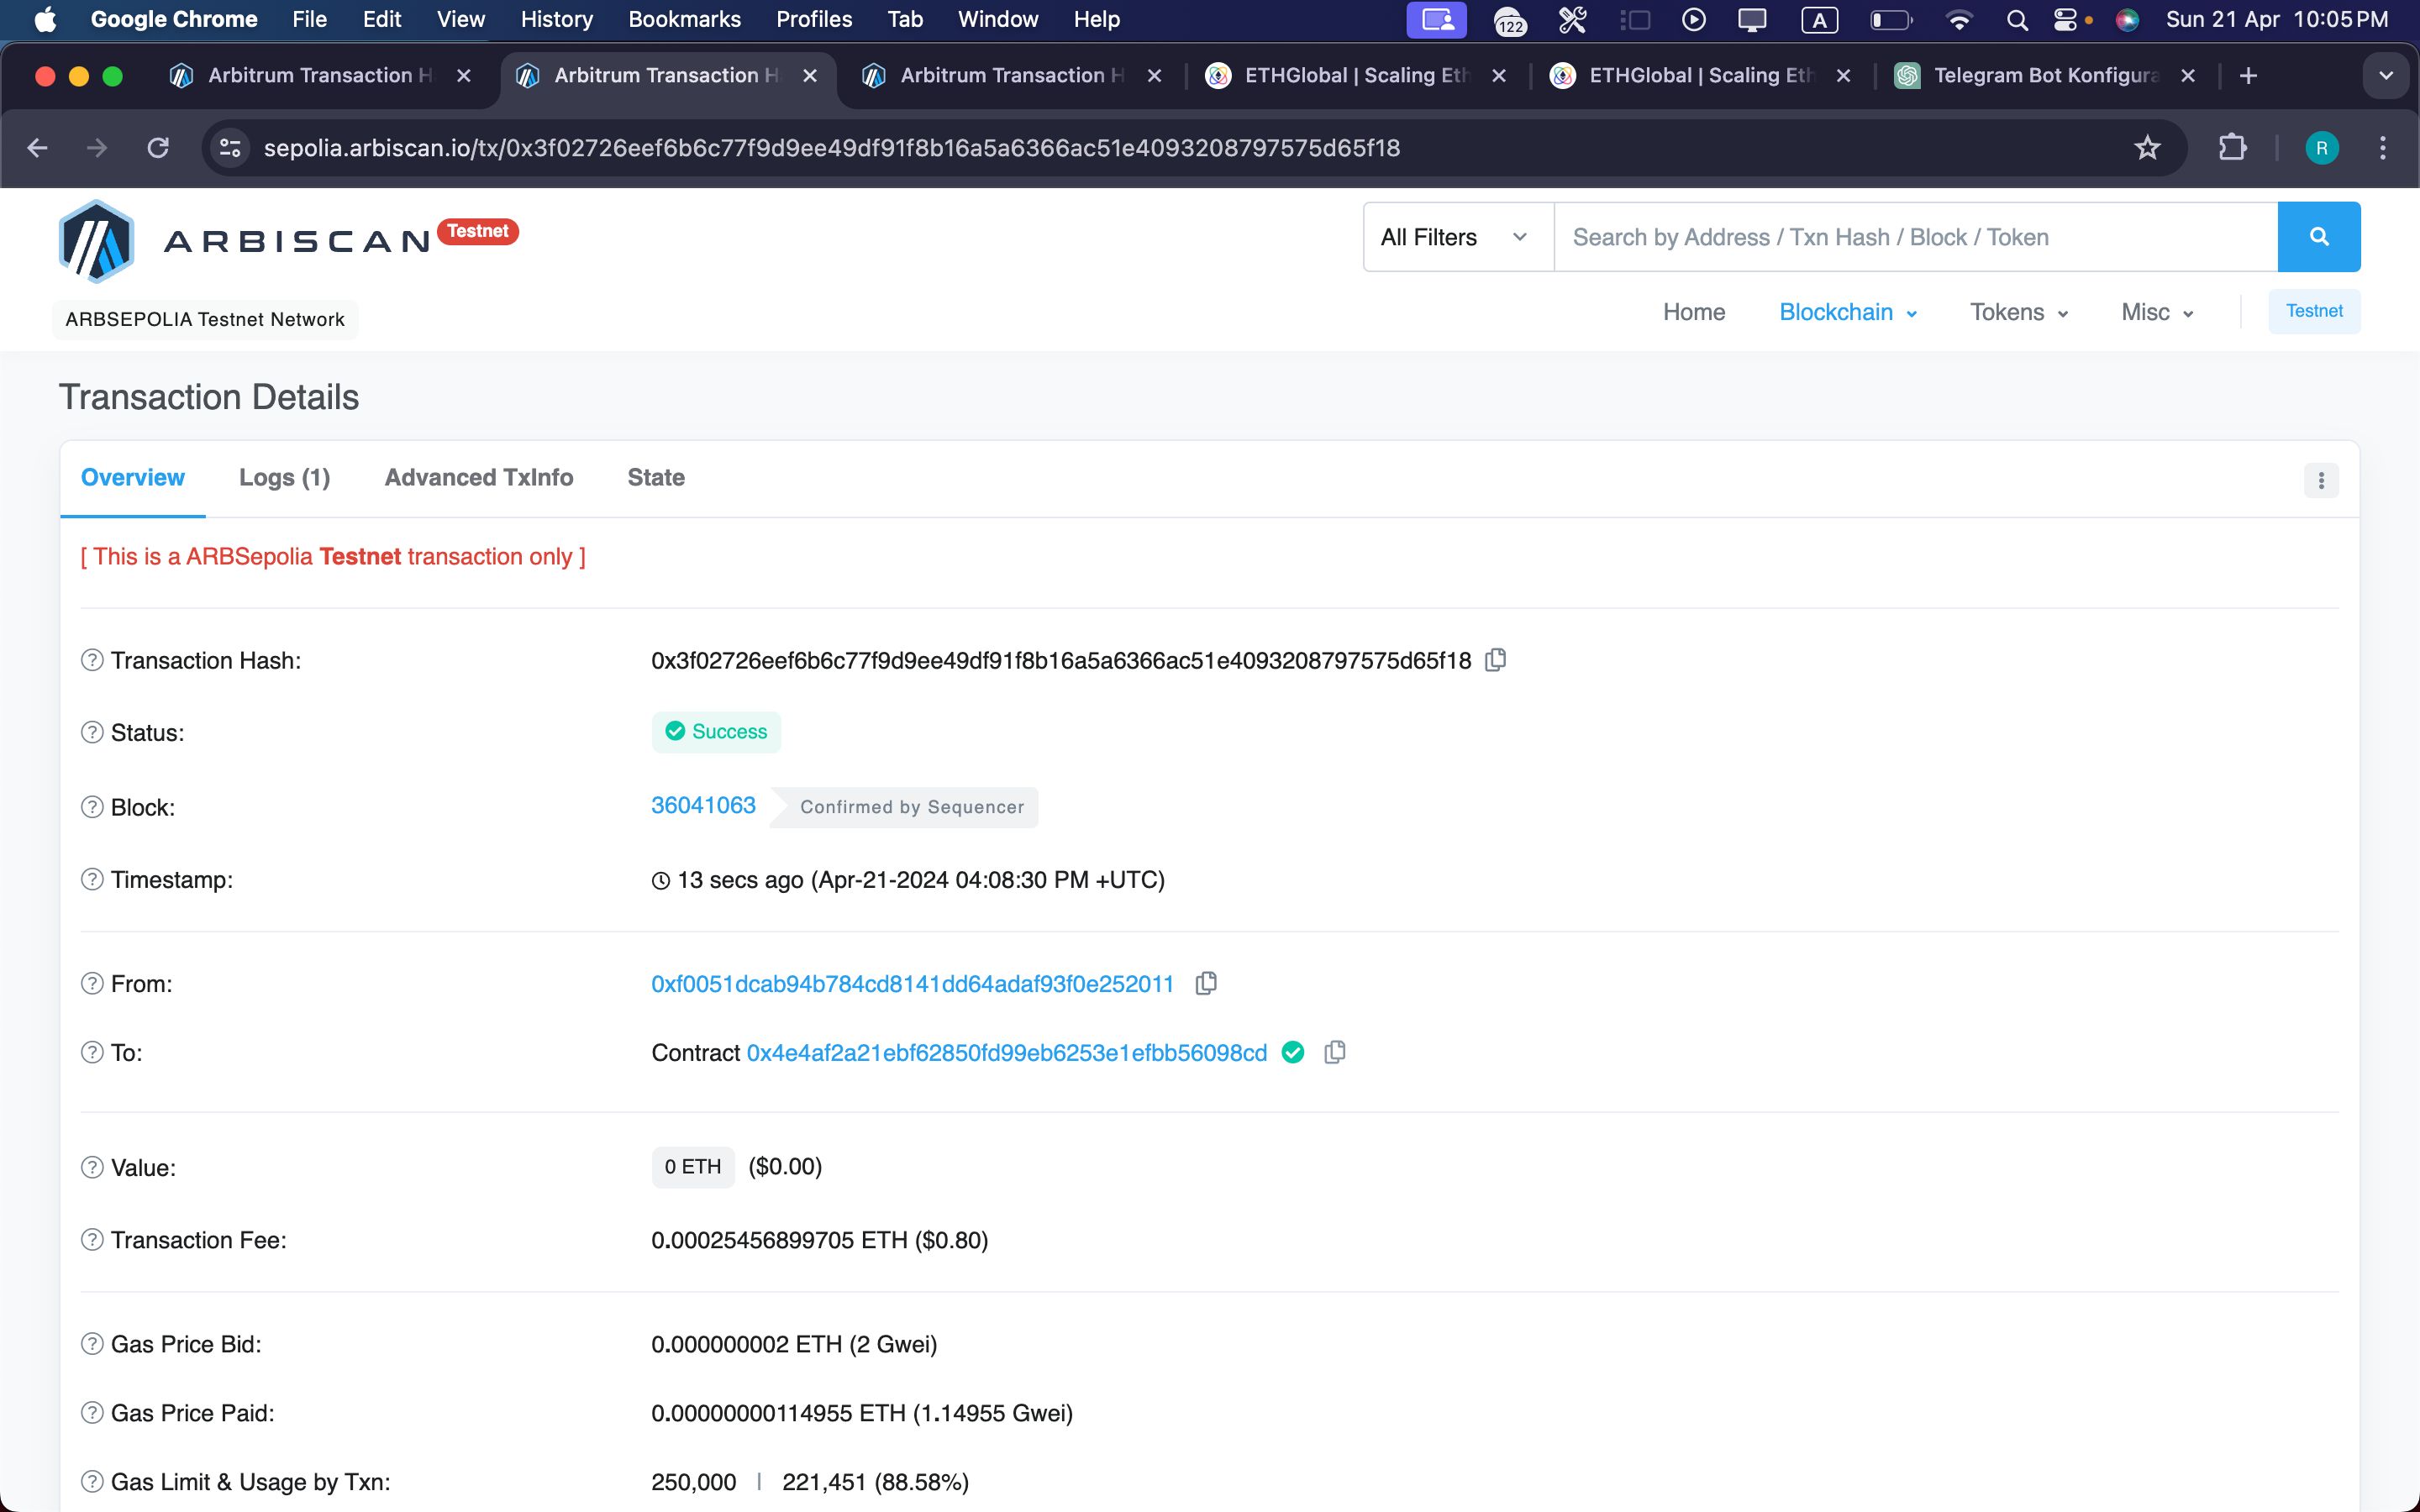The image size is (2420, 1512).
Task: Go to Home nav link
Action: 1693,312
